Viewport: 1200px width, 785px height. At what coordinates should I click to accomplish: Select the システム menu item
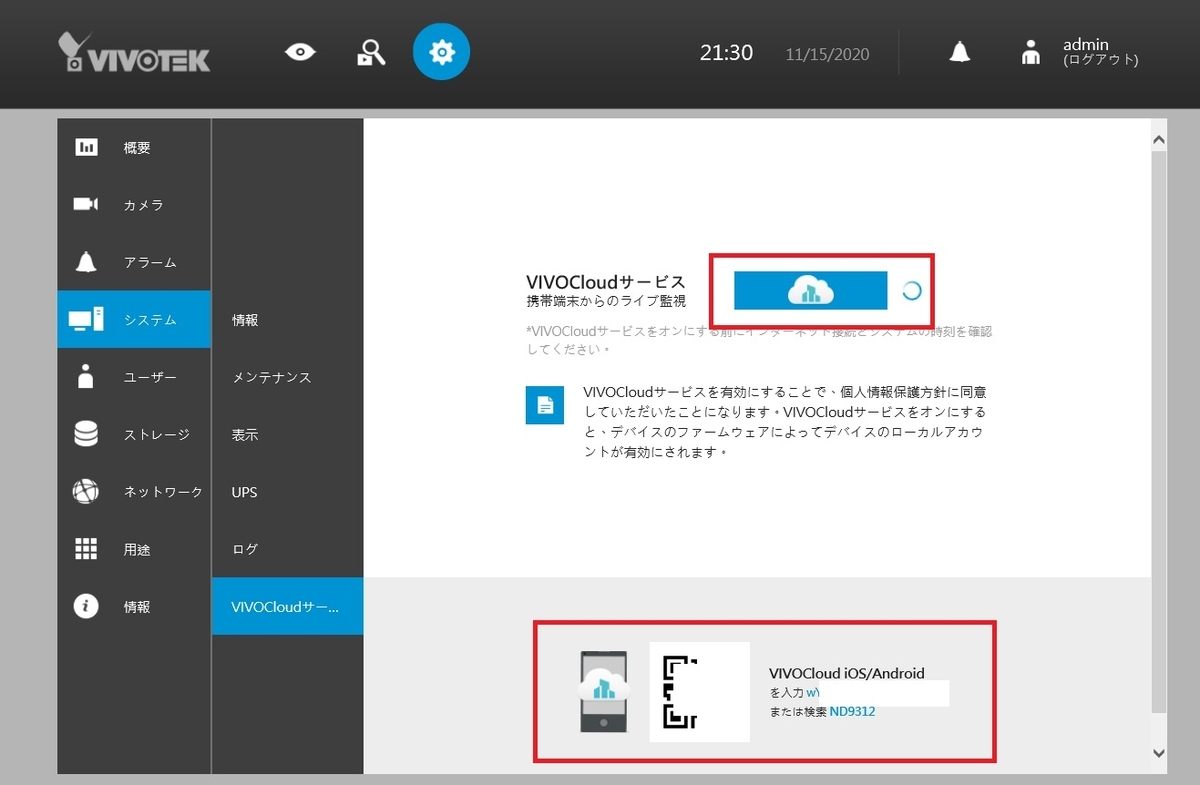pyautogui.click(x=134, y=319)
